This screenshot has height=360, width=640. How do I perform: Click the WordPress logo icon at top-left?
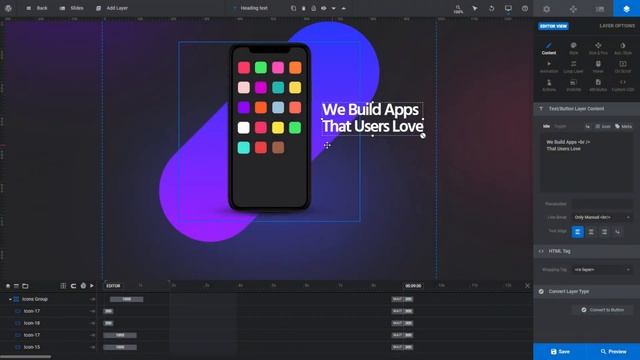click(8, 8)
